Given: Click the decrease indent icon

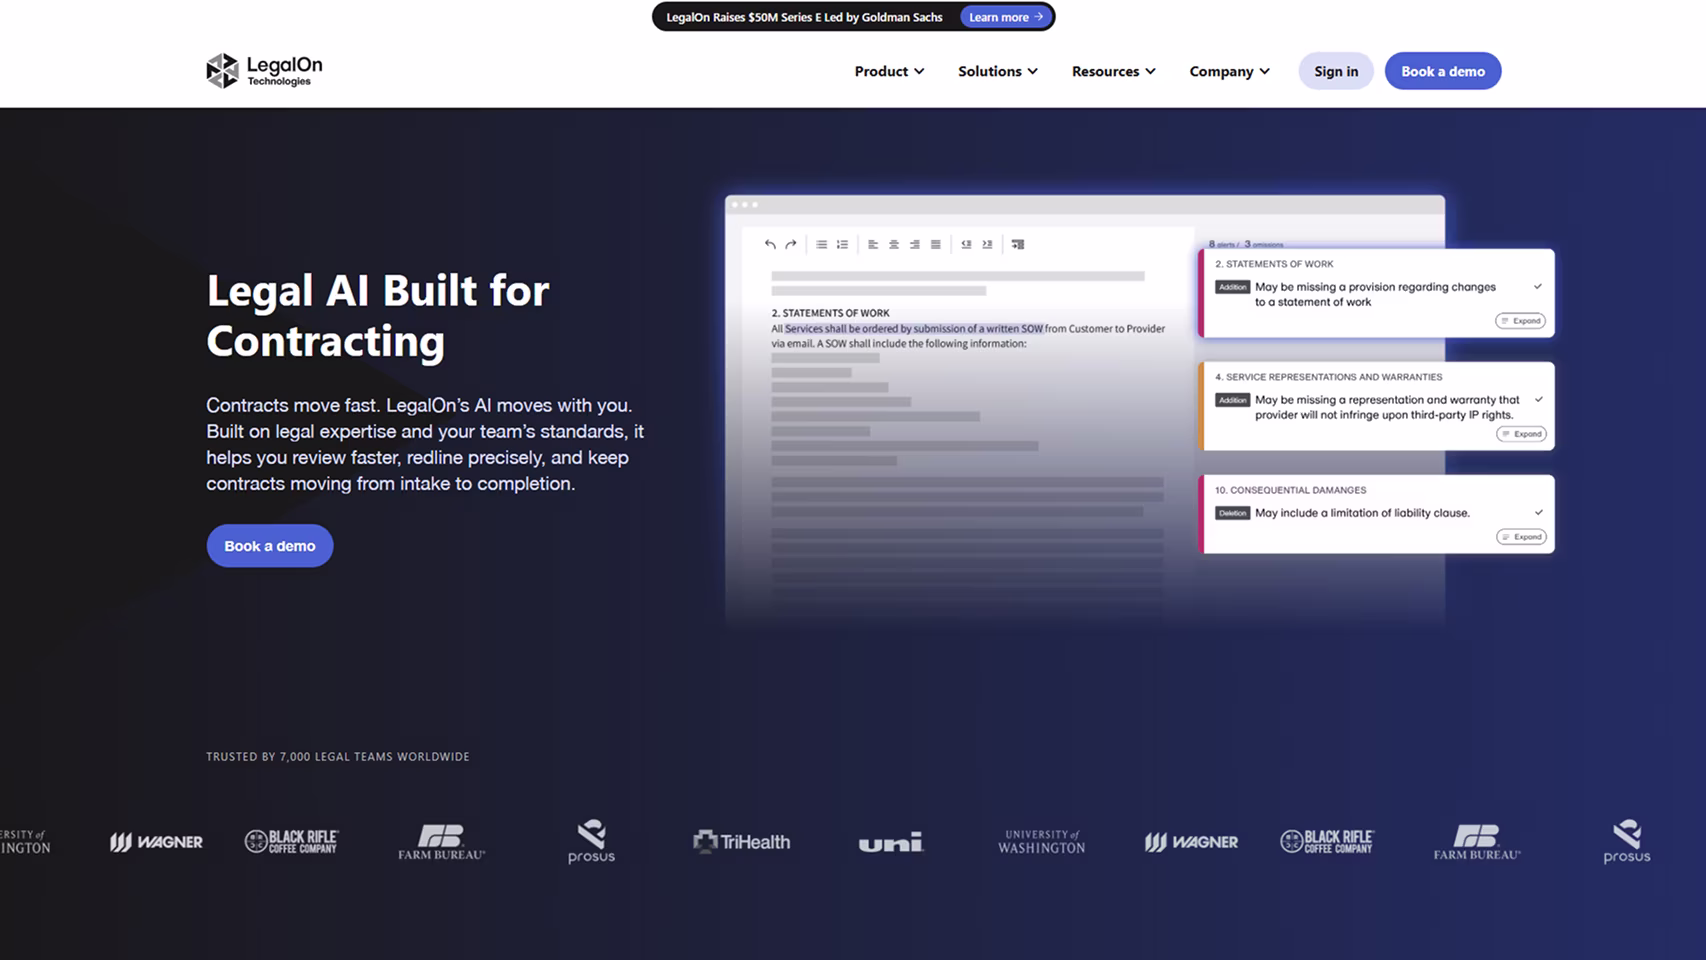Looking at the screenshot, I should point(966,244).
